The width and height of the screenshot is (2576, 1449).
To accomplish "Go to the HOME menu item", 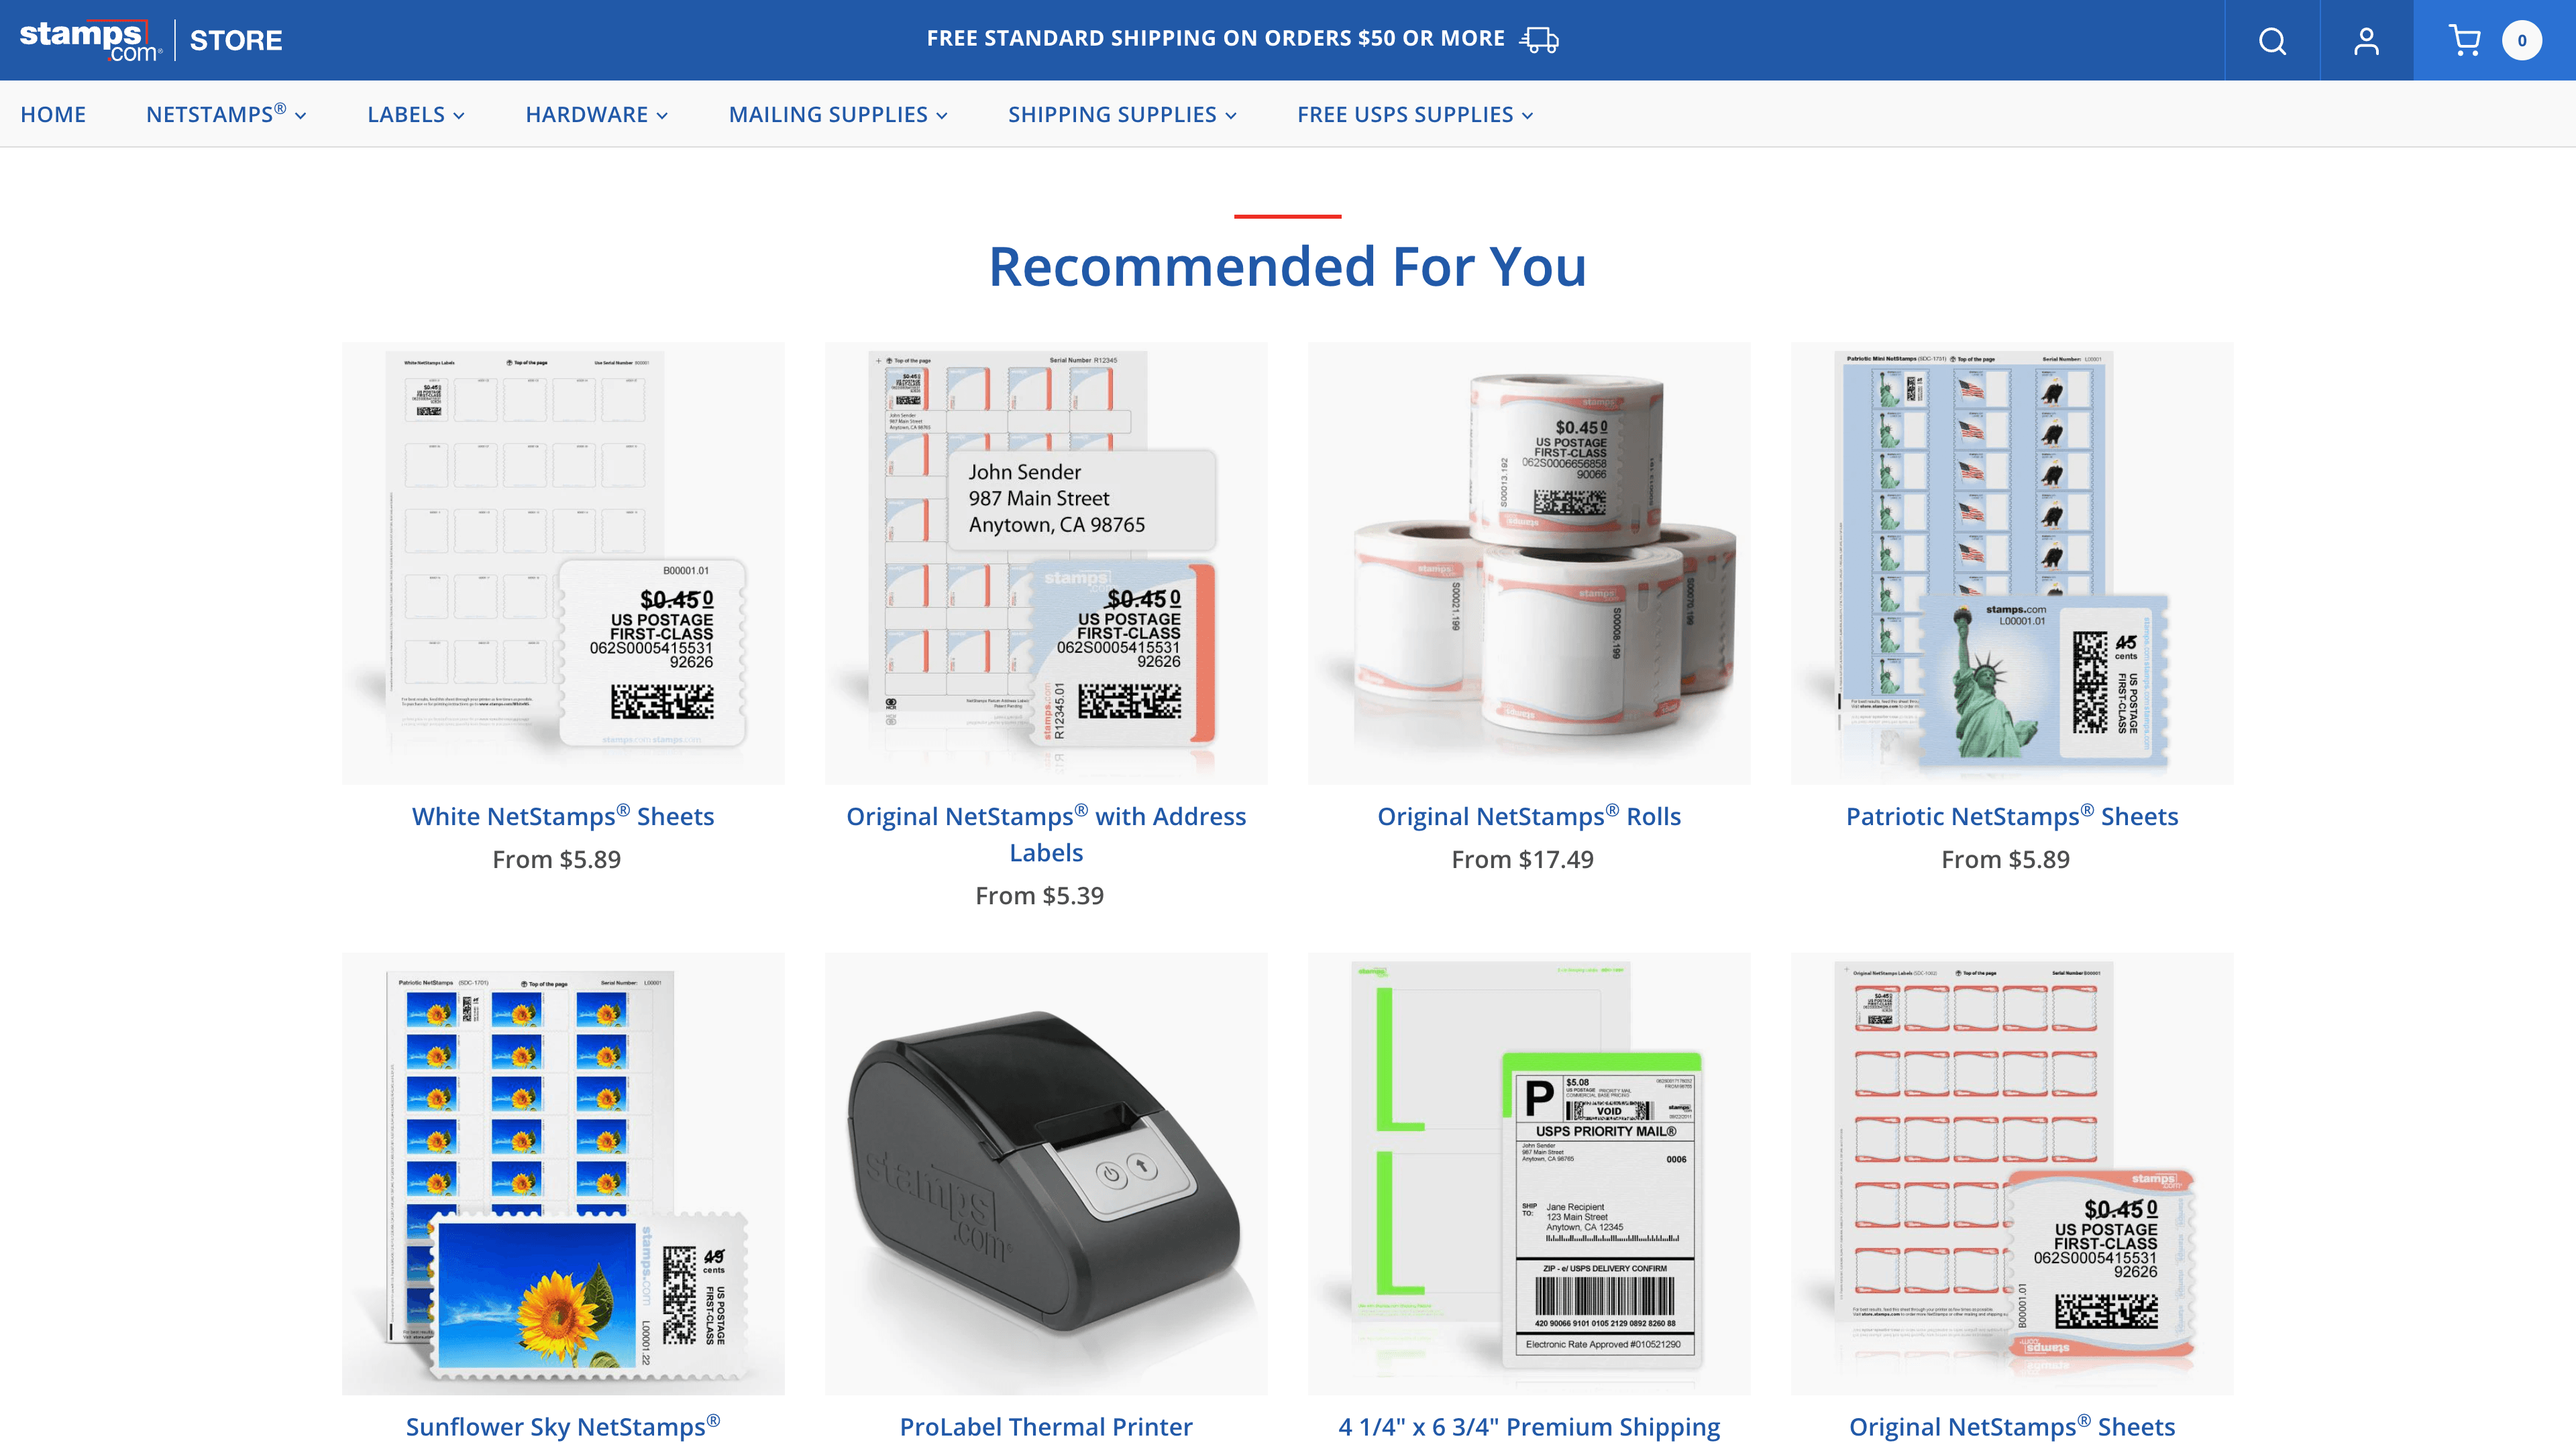I will pyautogui.click(x=53, y=114).
